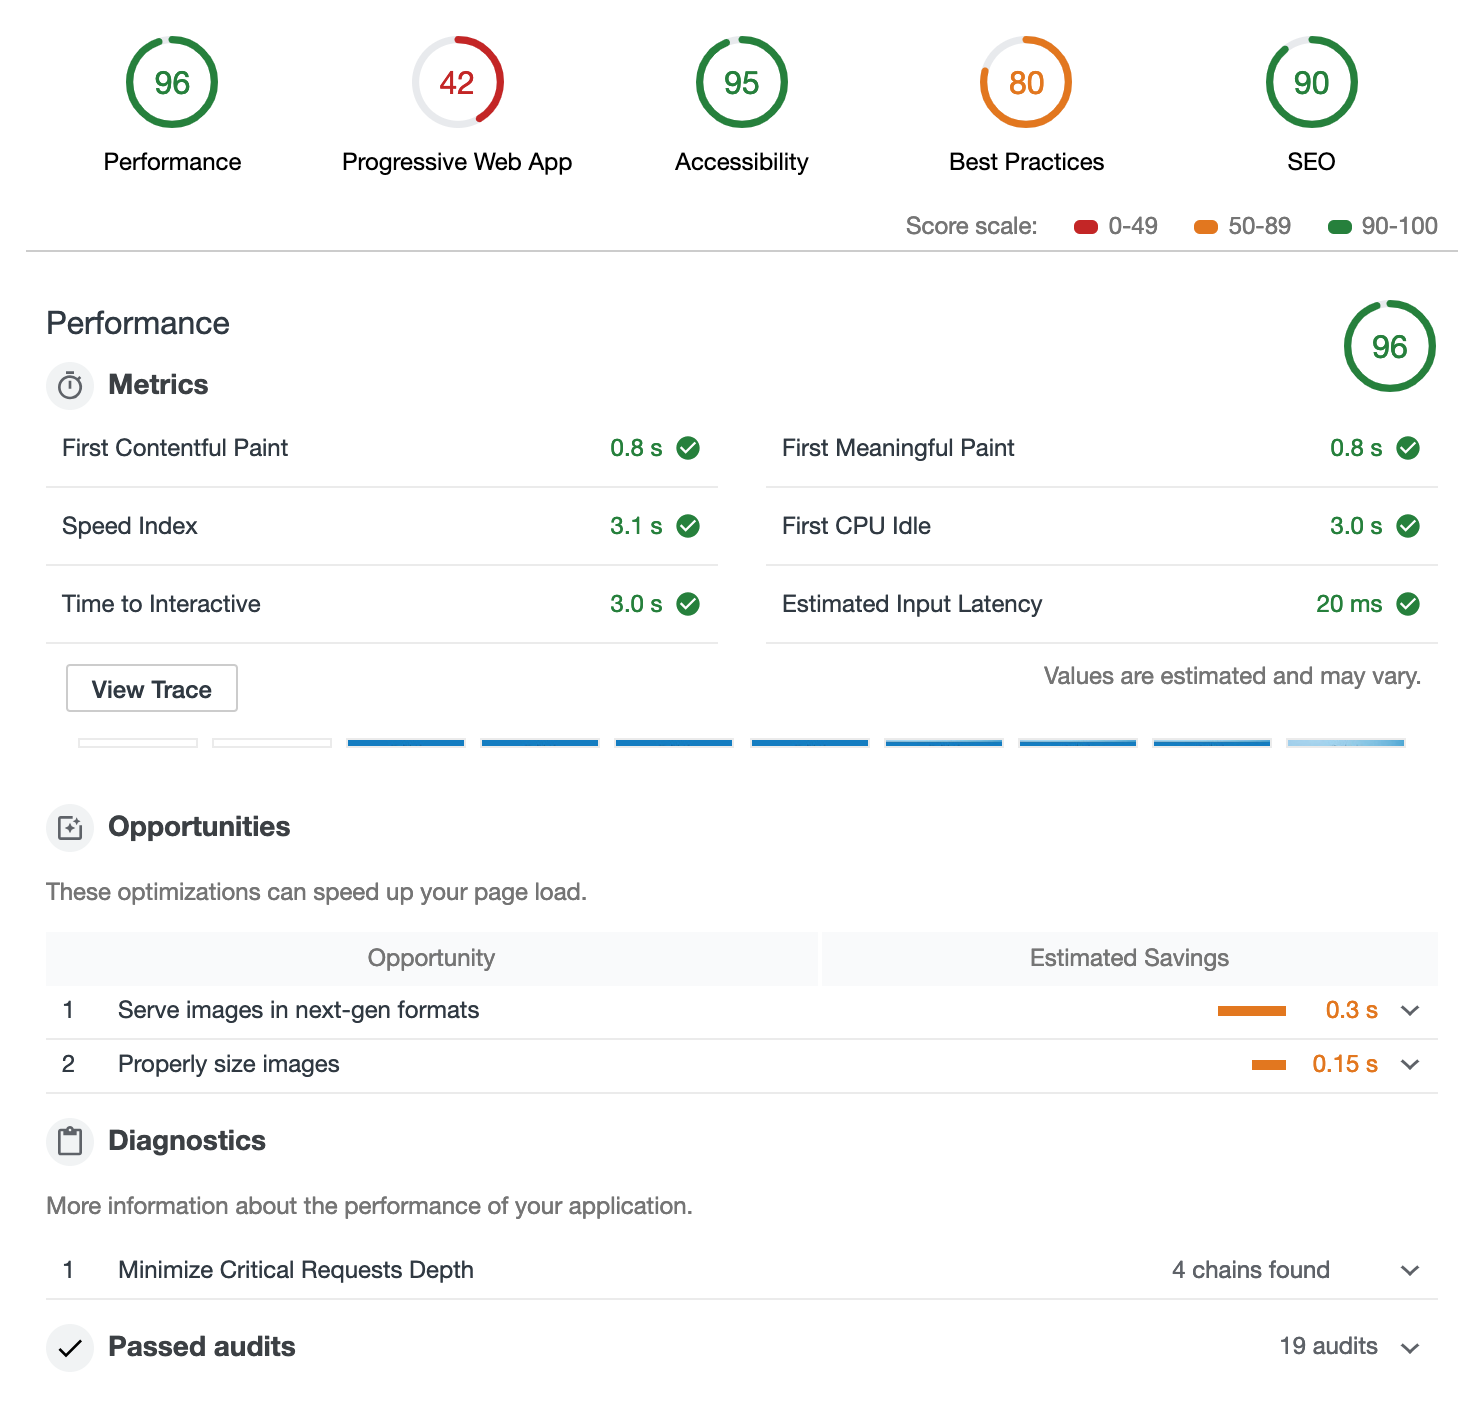Image resolution: width=1484 pixels, height=1420 pixels.
Task: Click the Speed Index metric row
Action: 380,526
